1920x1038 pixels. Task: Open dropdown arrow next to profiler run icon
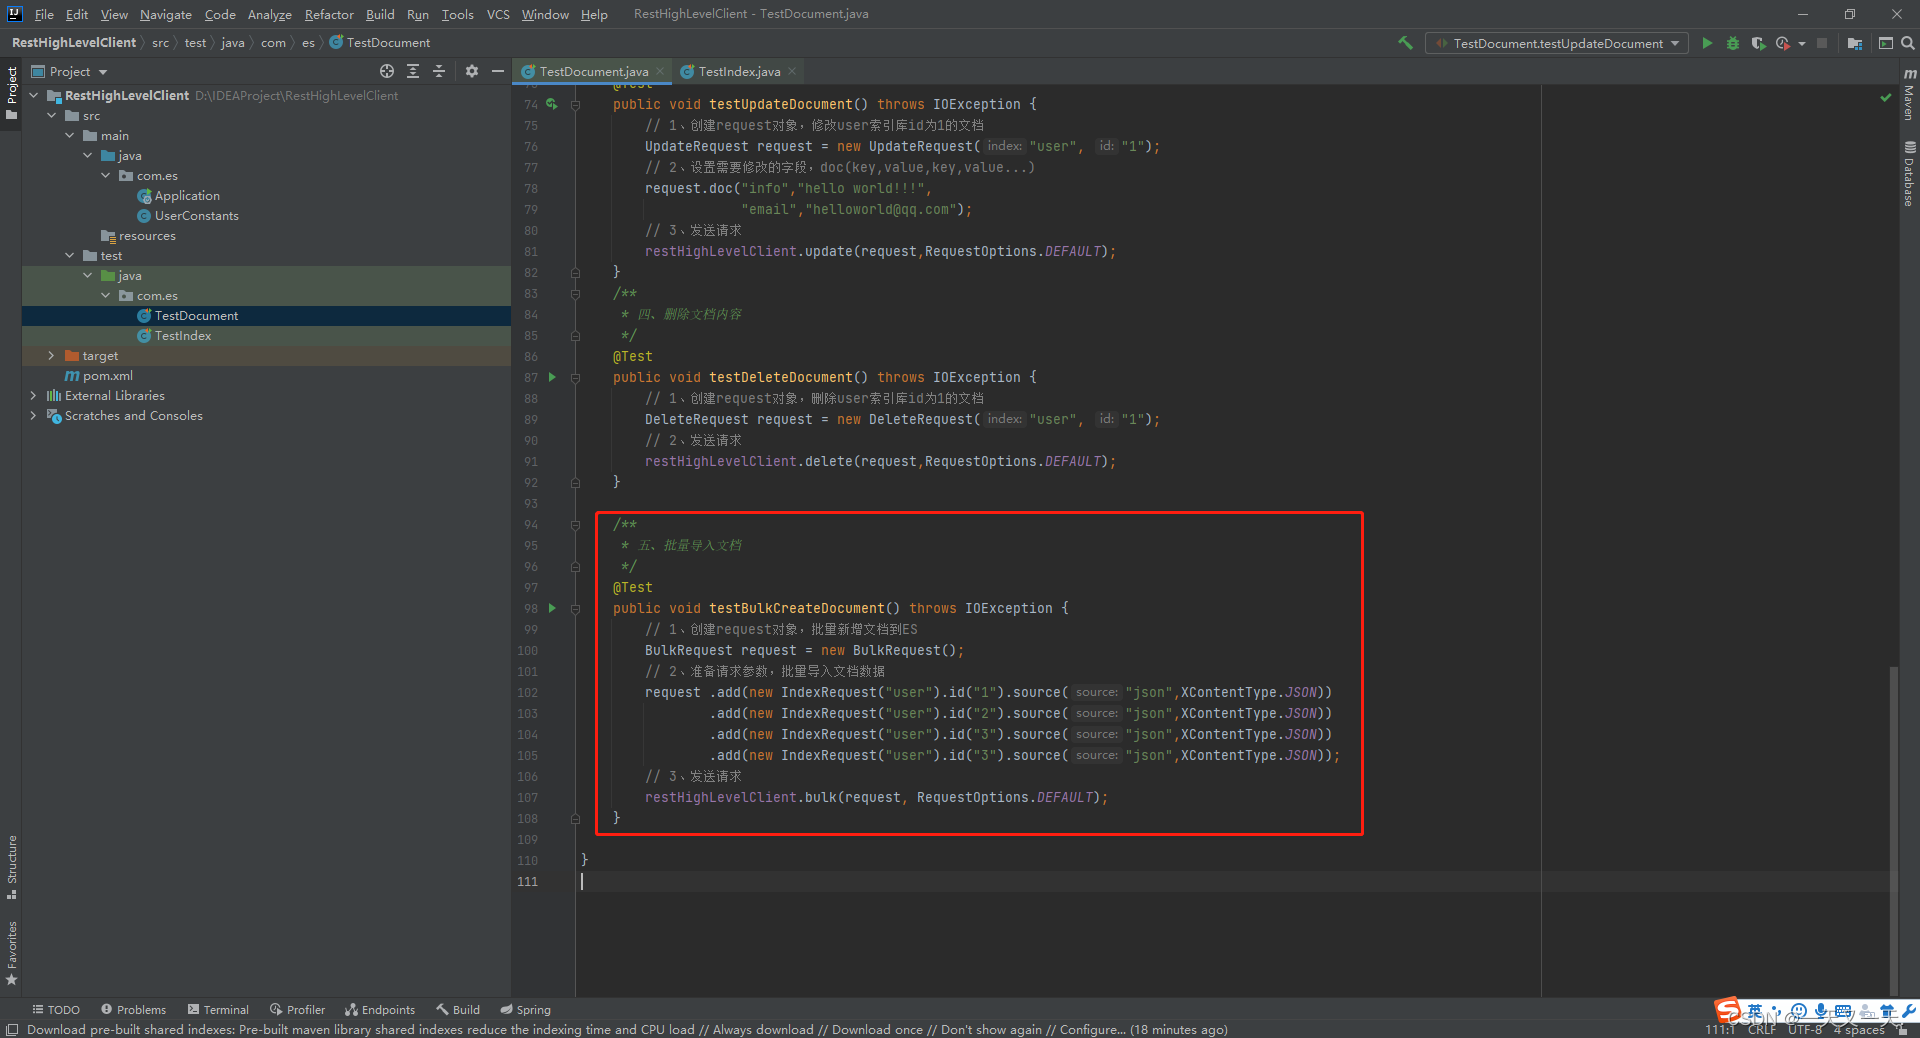[1802, 43]
